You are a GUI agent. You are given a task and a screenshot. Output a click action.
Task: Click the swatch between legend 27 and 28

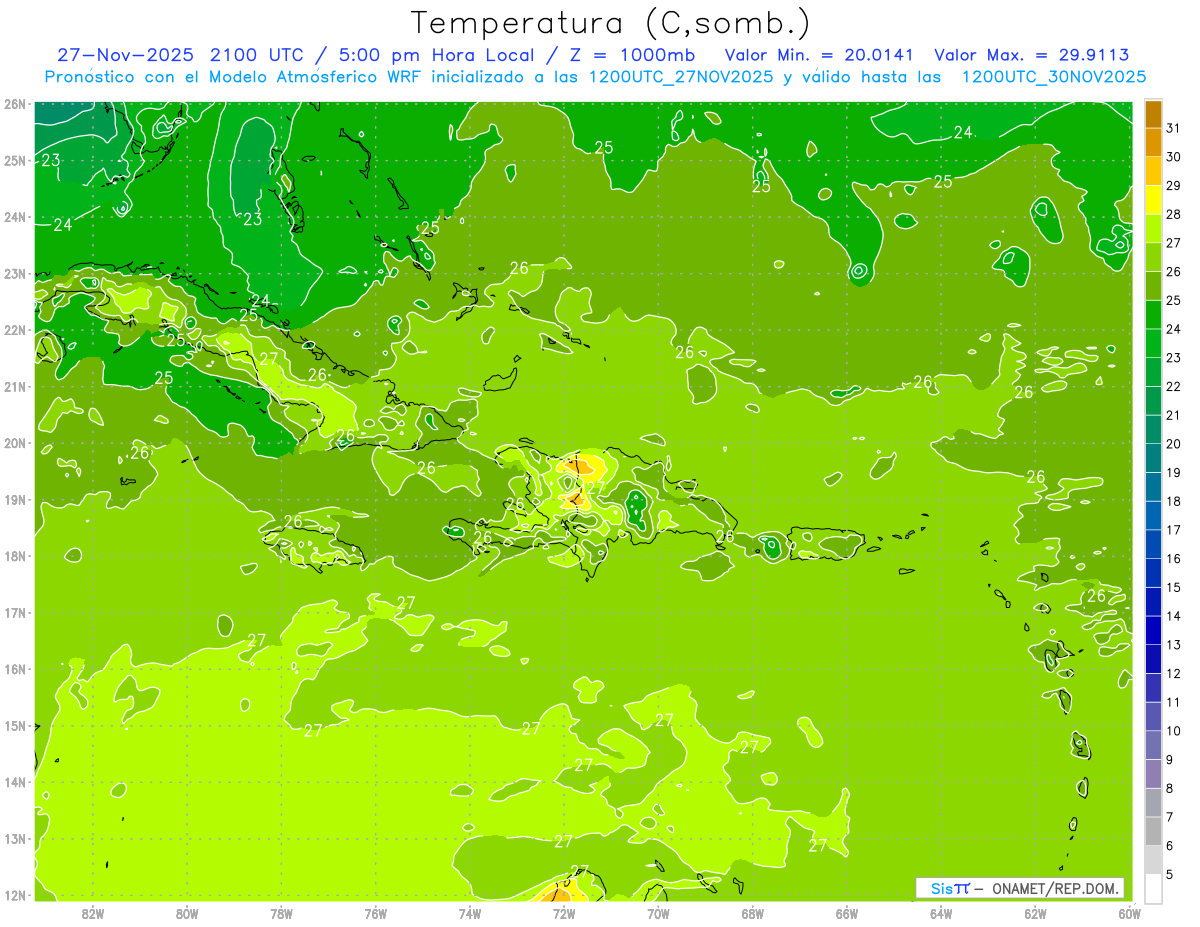point(1153,228)
